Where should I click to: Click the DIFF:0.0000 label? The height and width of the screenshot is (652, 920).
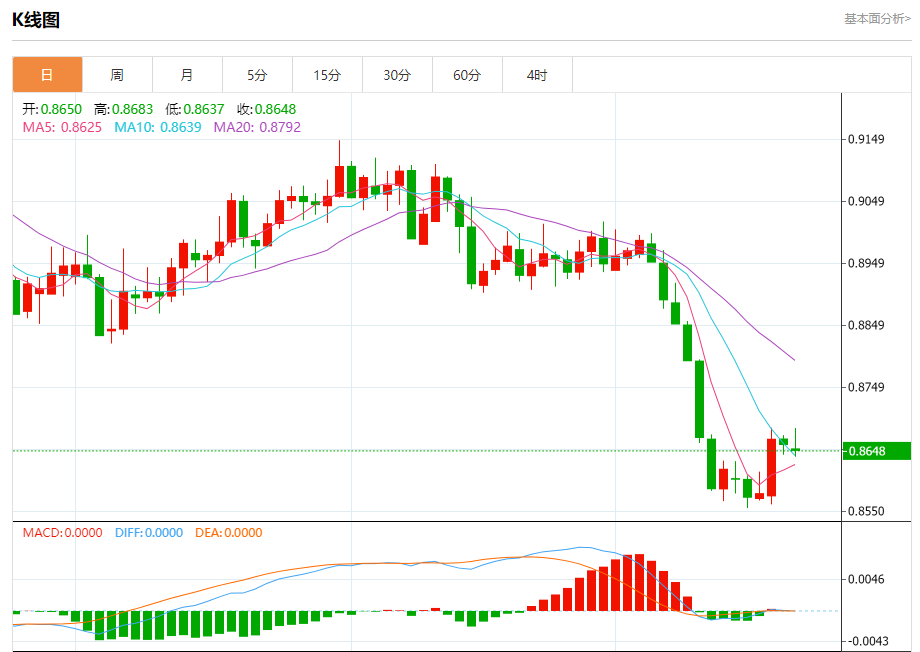(149, 533)
